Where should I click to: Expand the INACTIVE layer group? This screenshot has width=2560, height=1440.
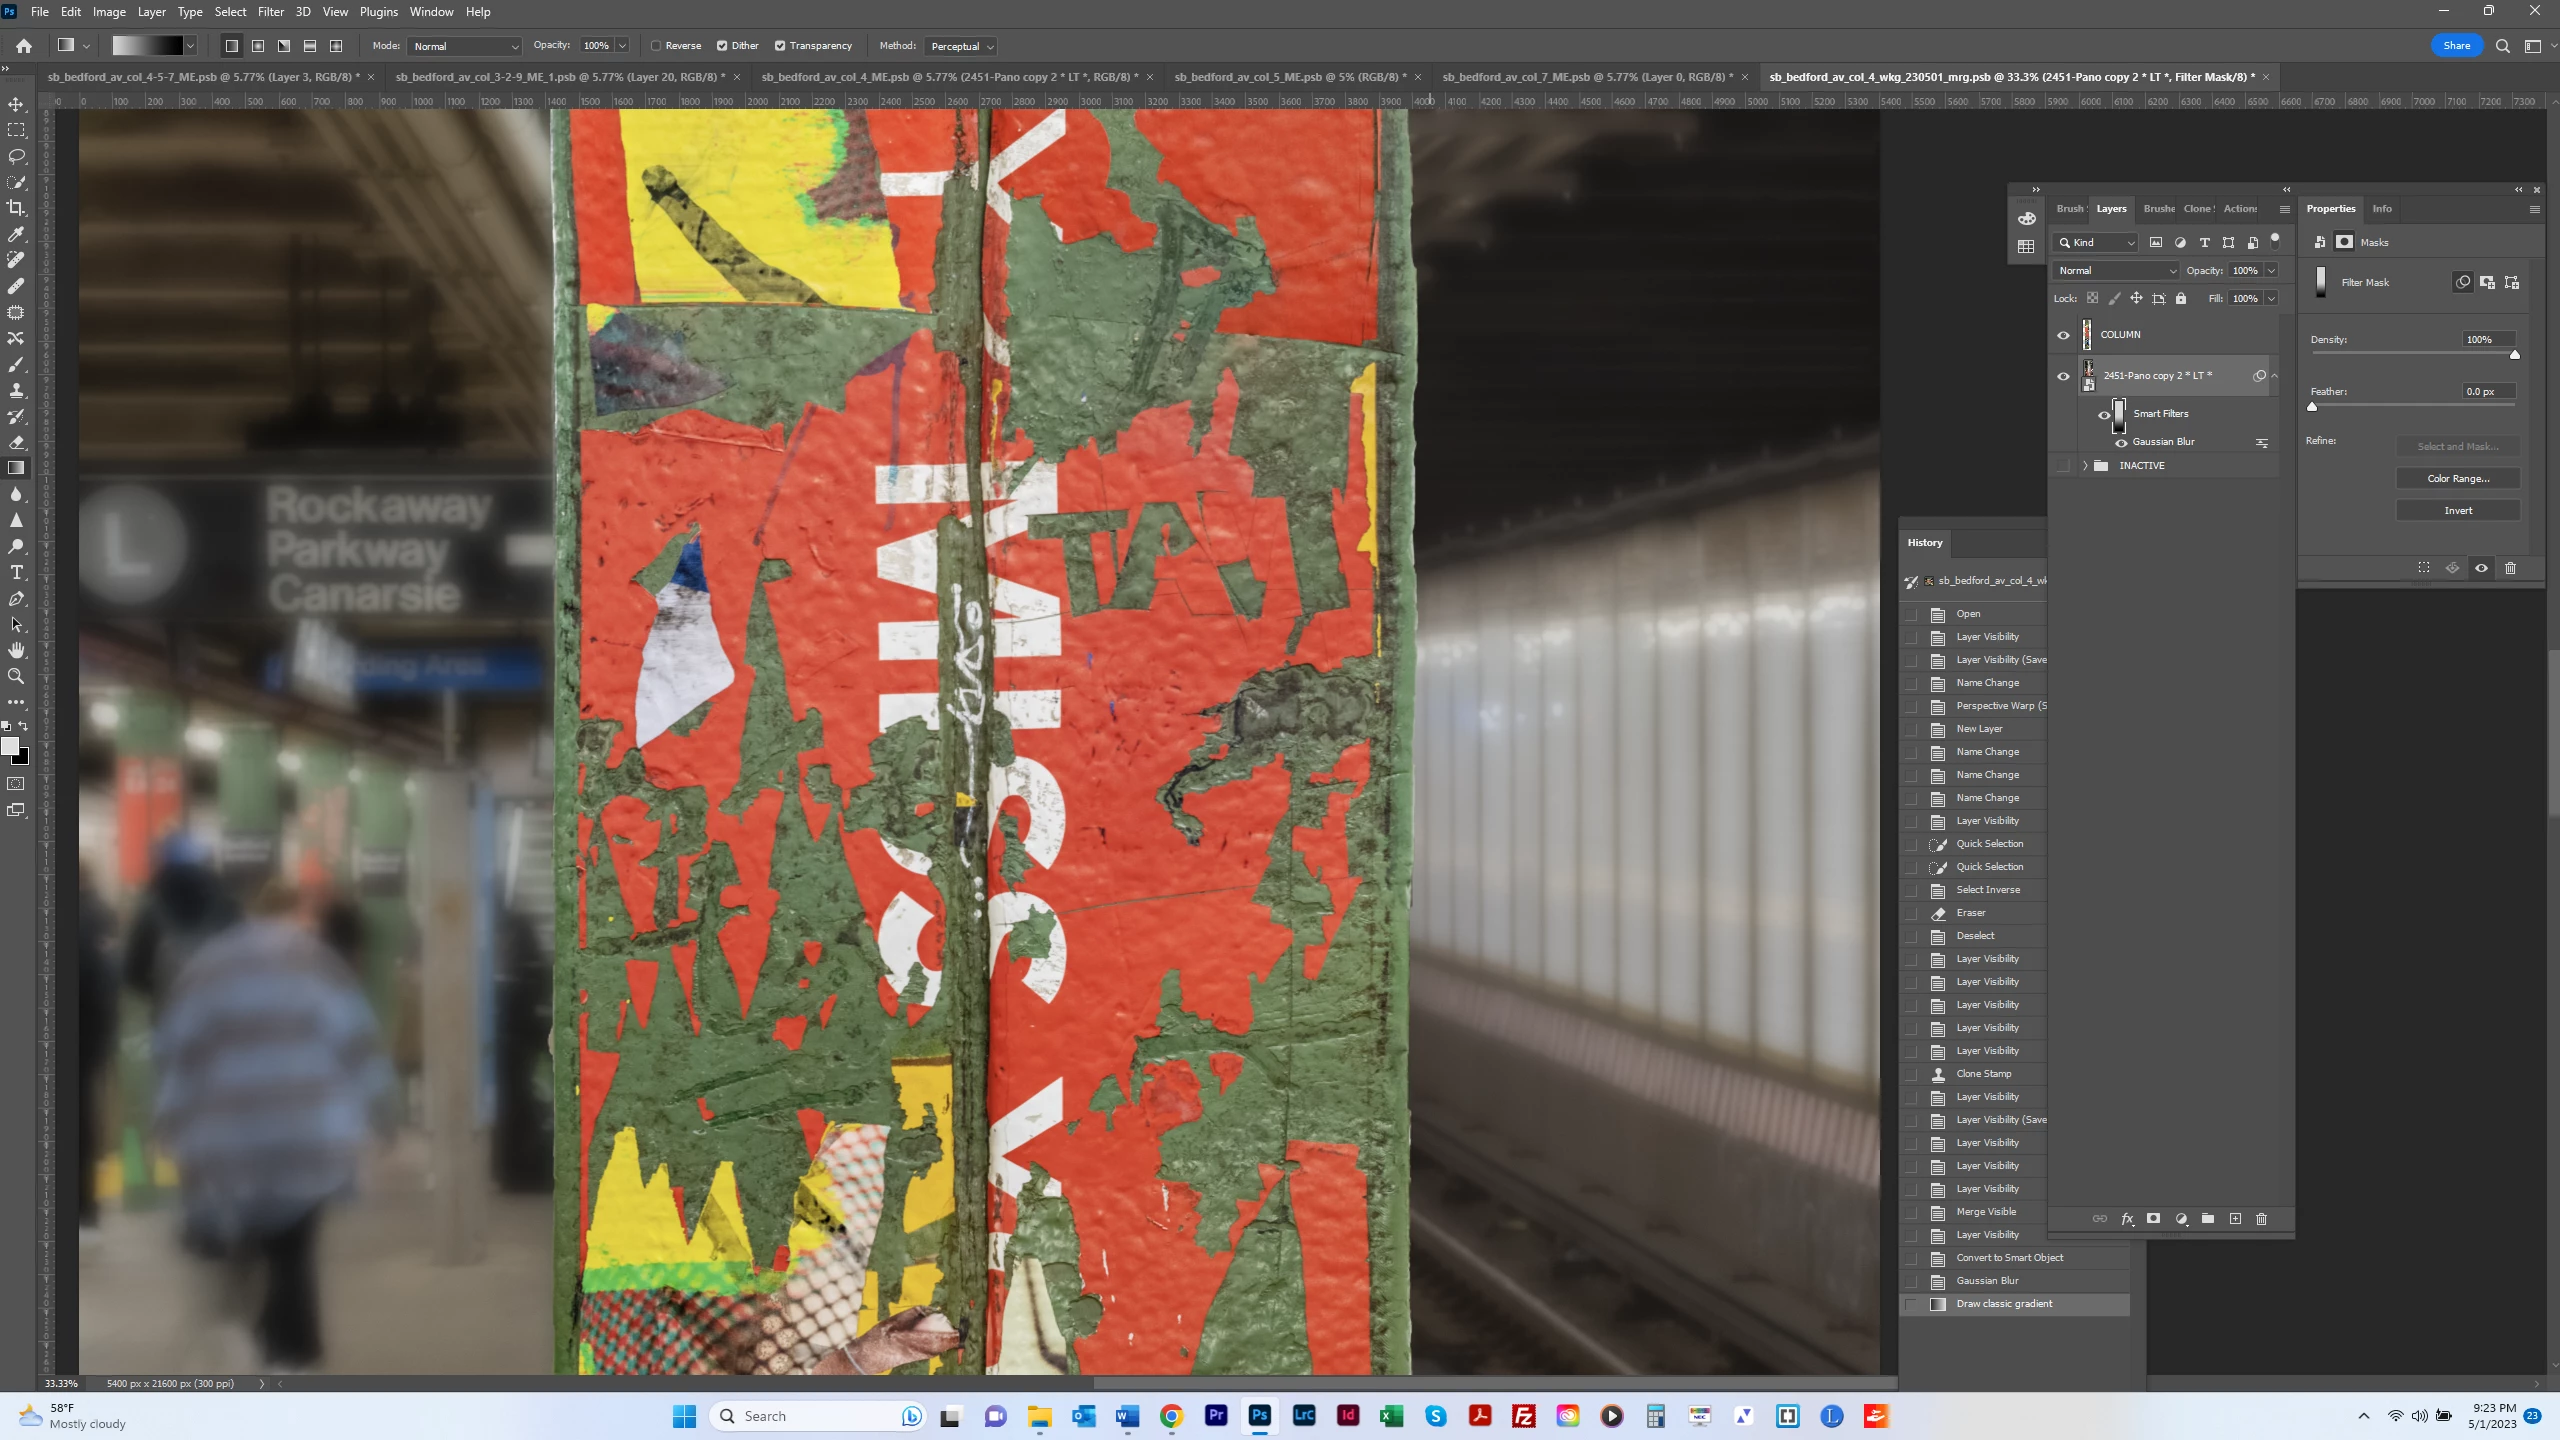point(2085,466)
